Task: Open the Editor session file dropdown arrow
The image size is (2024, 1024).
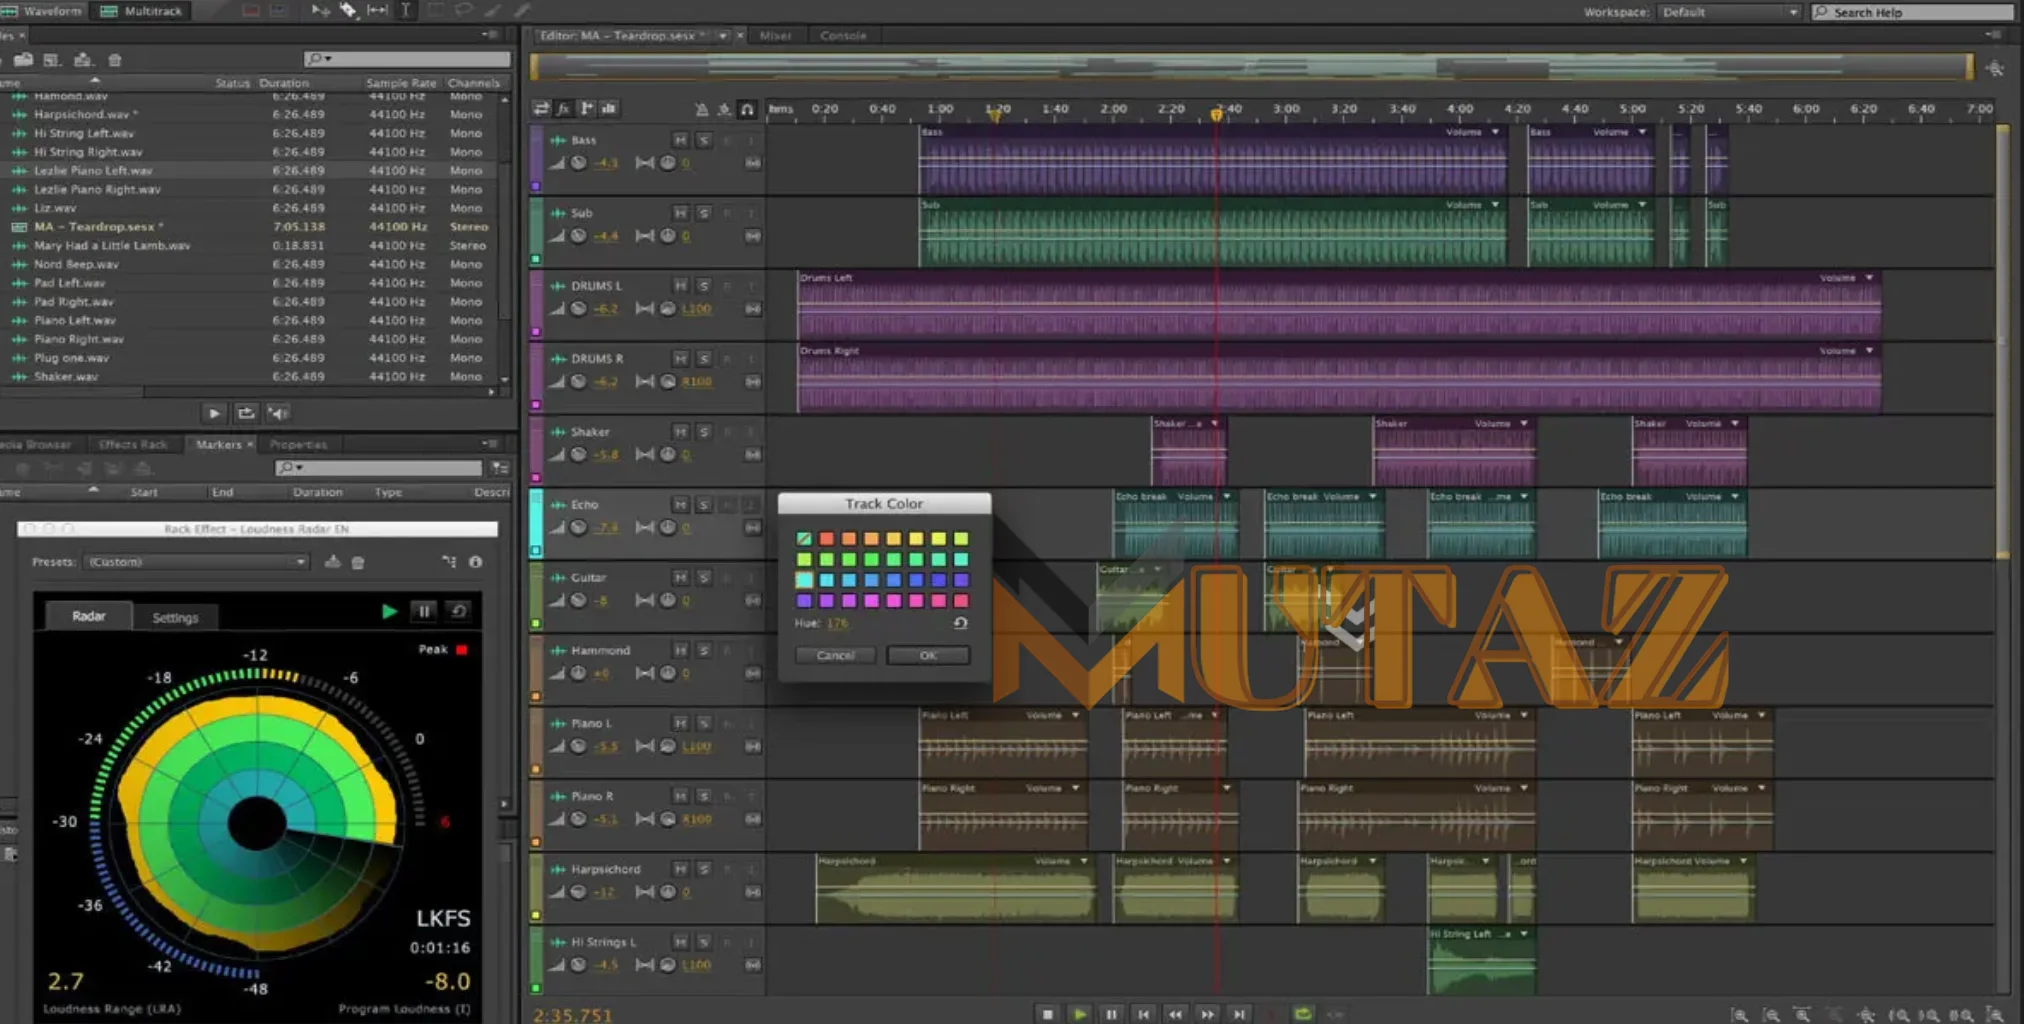Action: (x=722, y=36)
